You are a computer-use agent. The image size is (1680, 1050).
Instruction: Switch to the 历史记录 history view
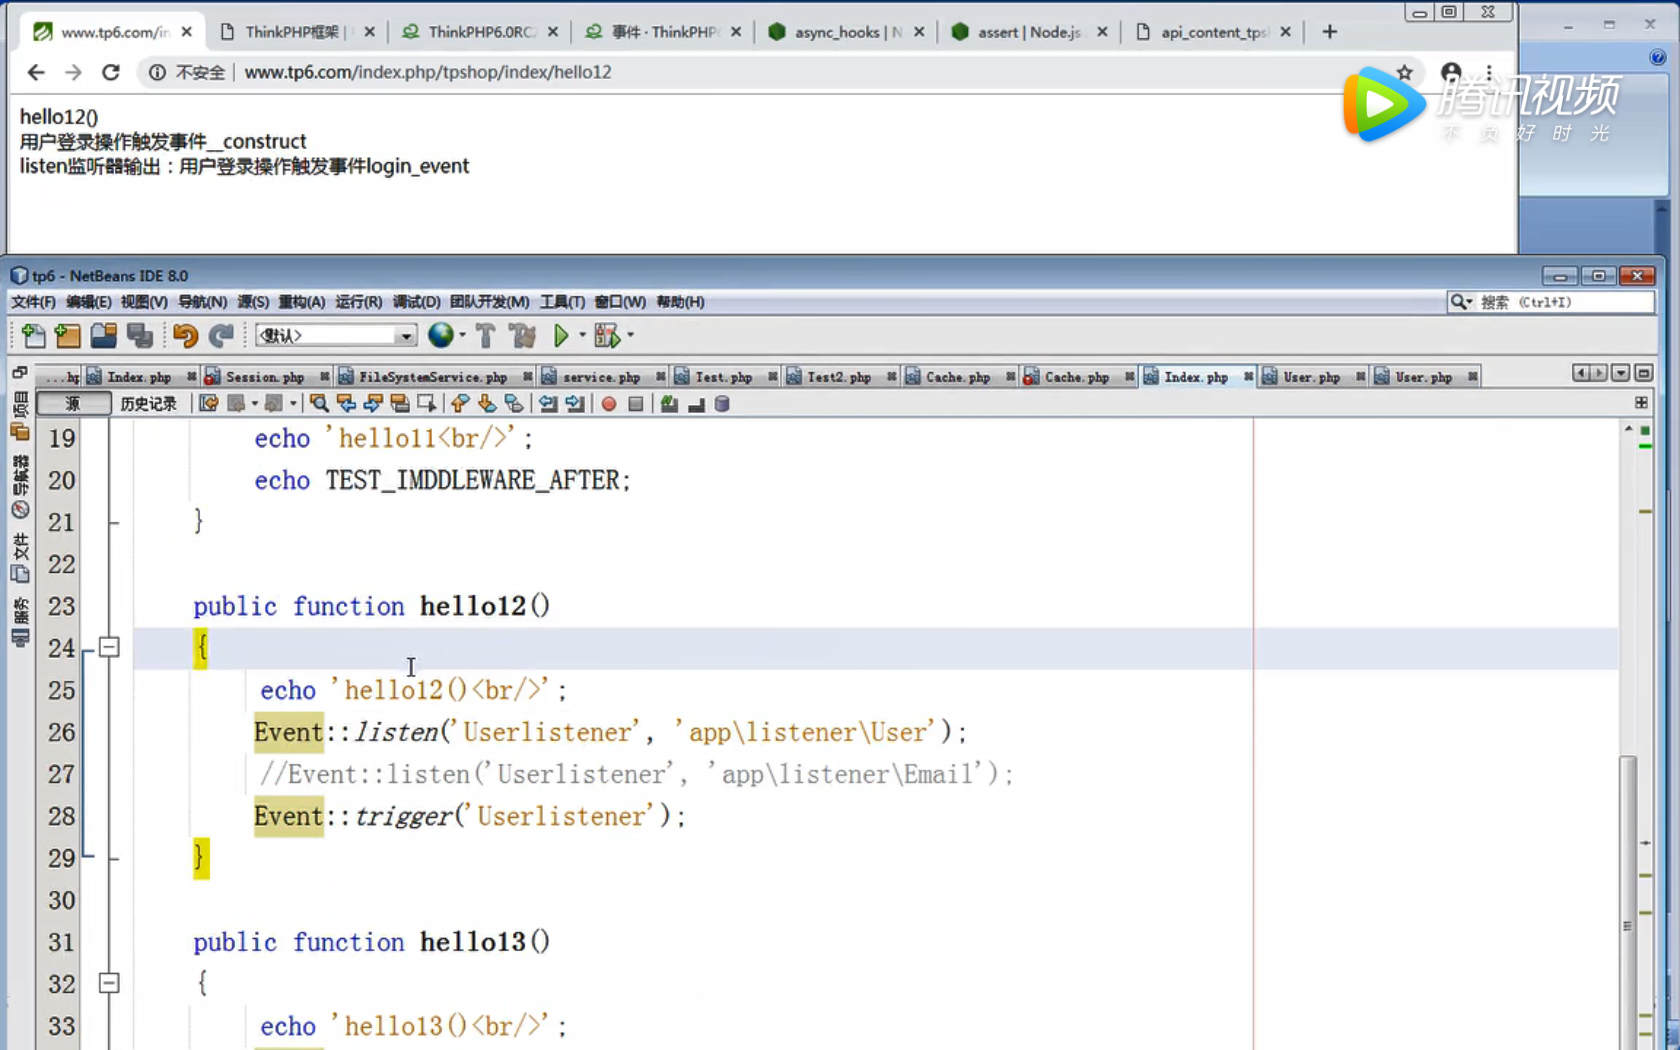point(148,404)
